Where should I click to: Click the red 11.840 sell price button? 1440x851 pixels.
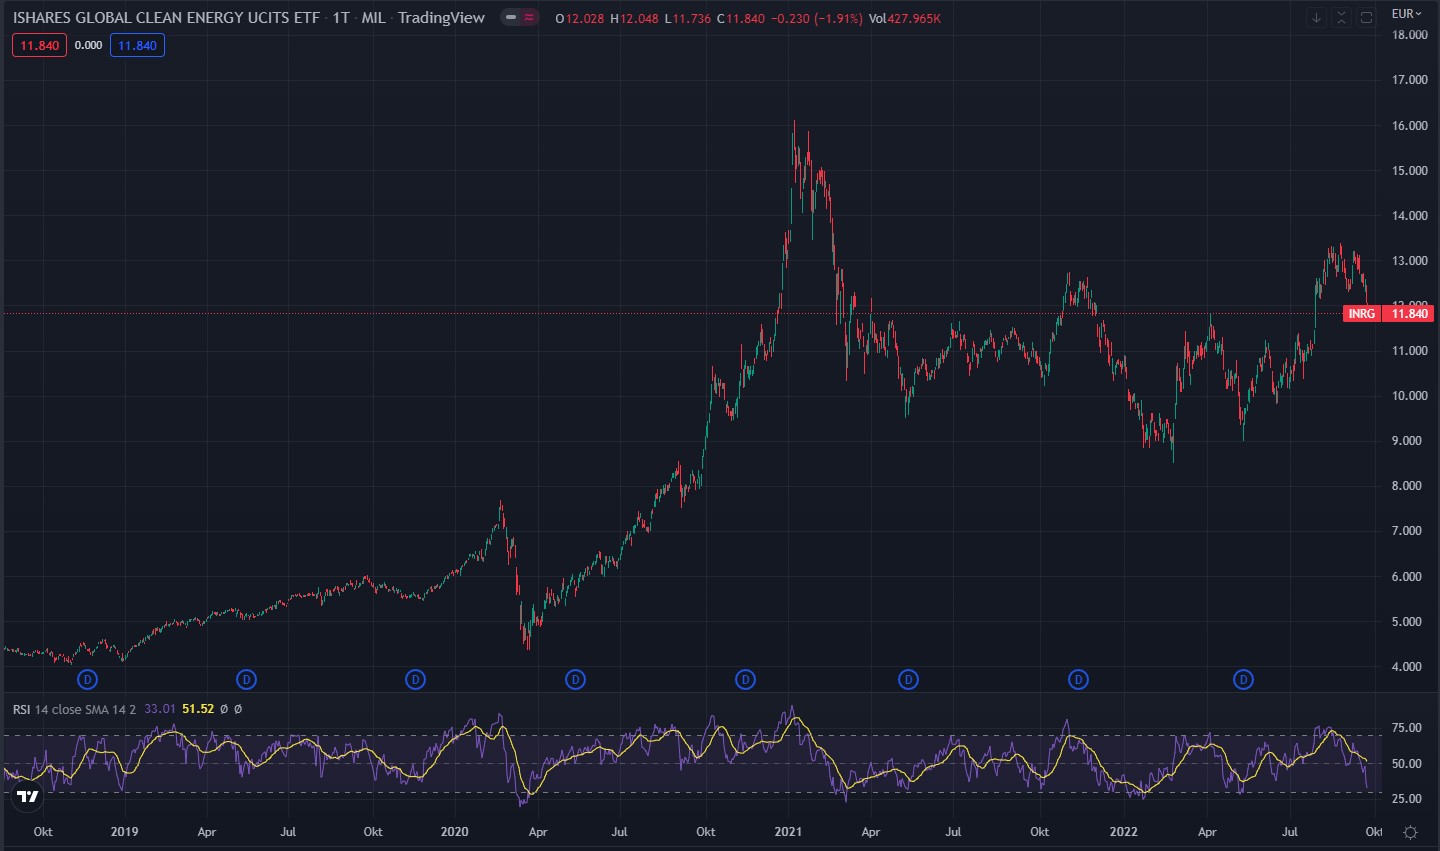pyautogui.click(x=40, y=45)
